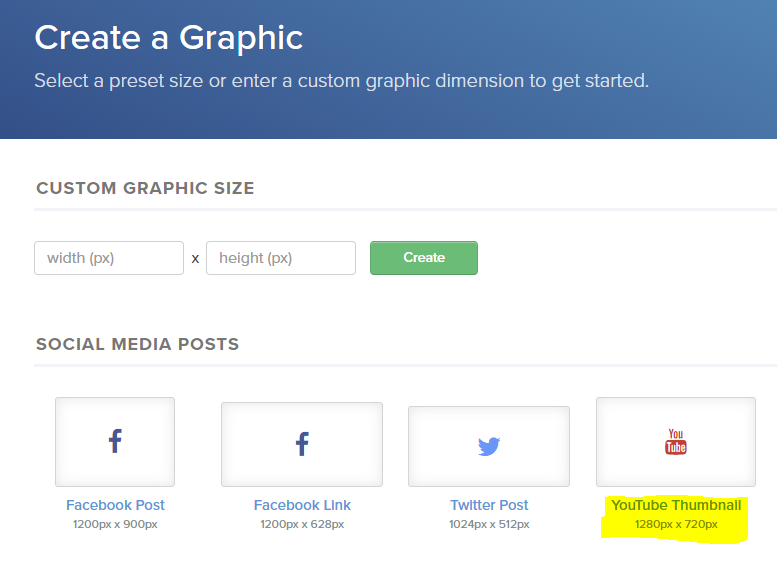Click the Create a Graphic title

pos(168,38)
